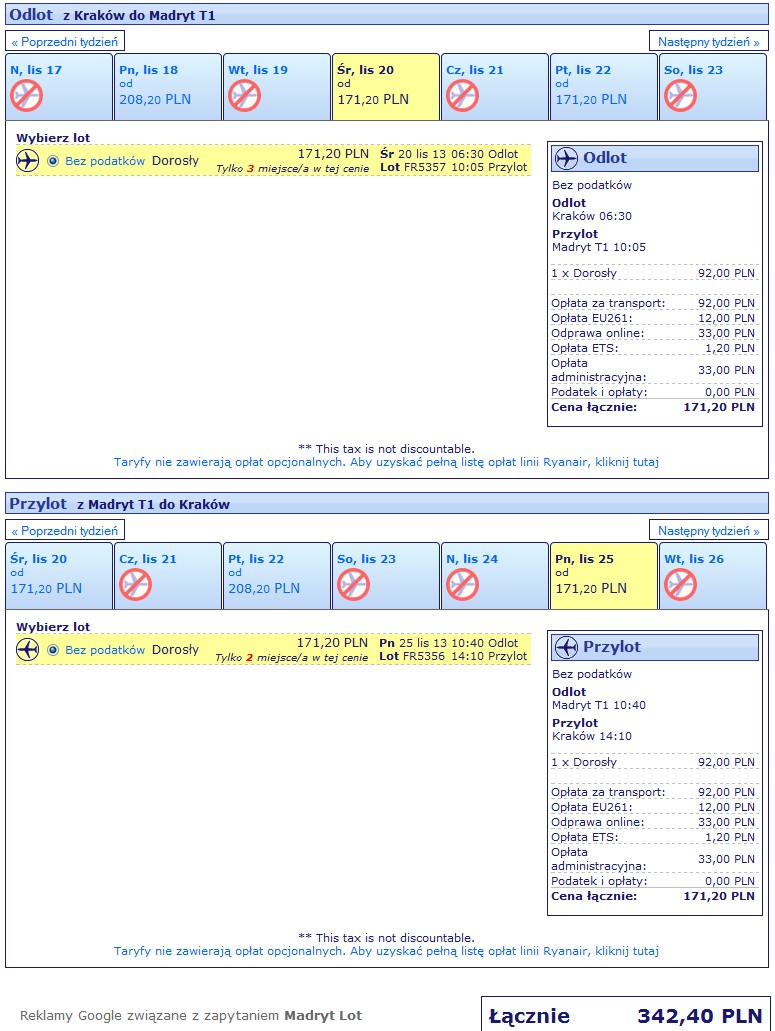Select Pn, lis 18 departure date tab
This screenshot has height=1031, width=775.
168,87
